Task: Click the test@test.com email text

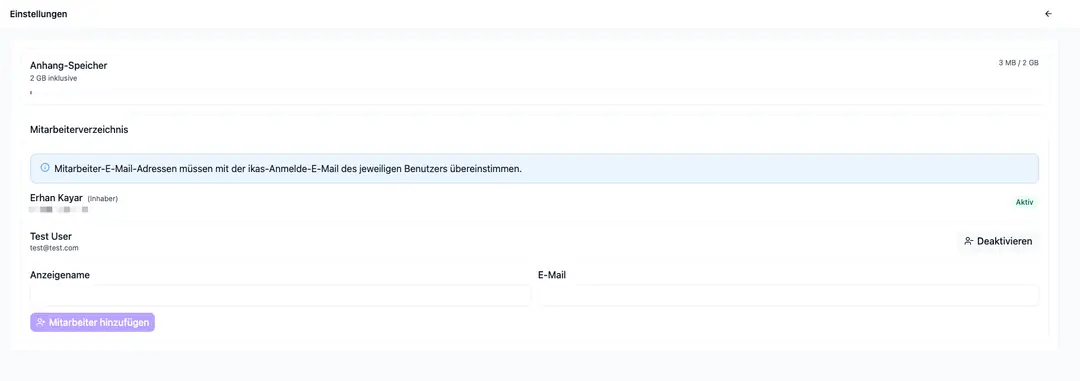Action: pos(54,248)
